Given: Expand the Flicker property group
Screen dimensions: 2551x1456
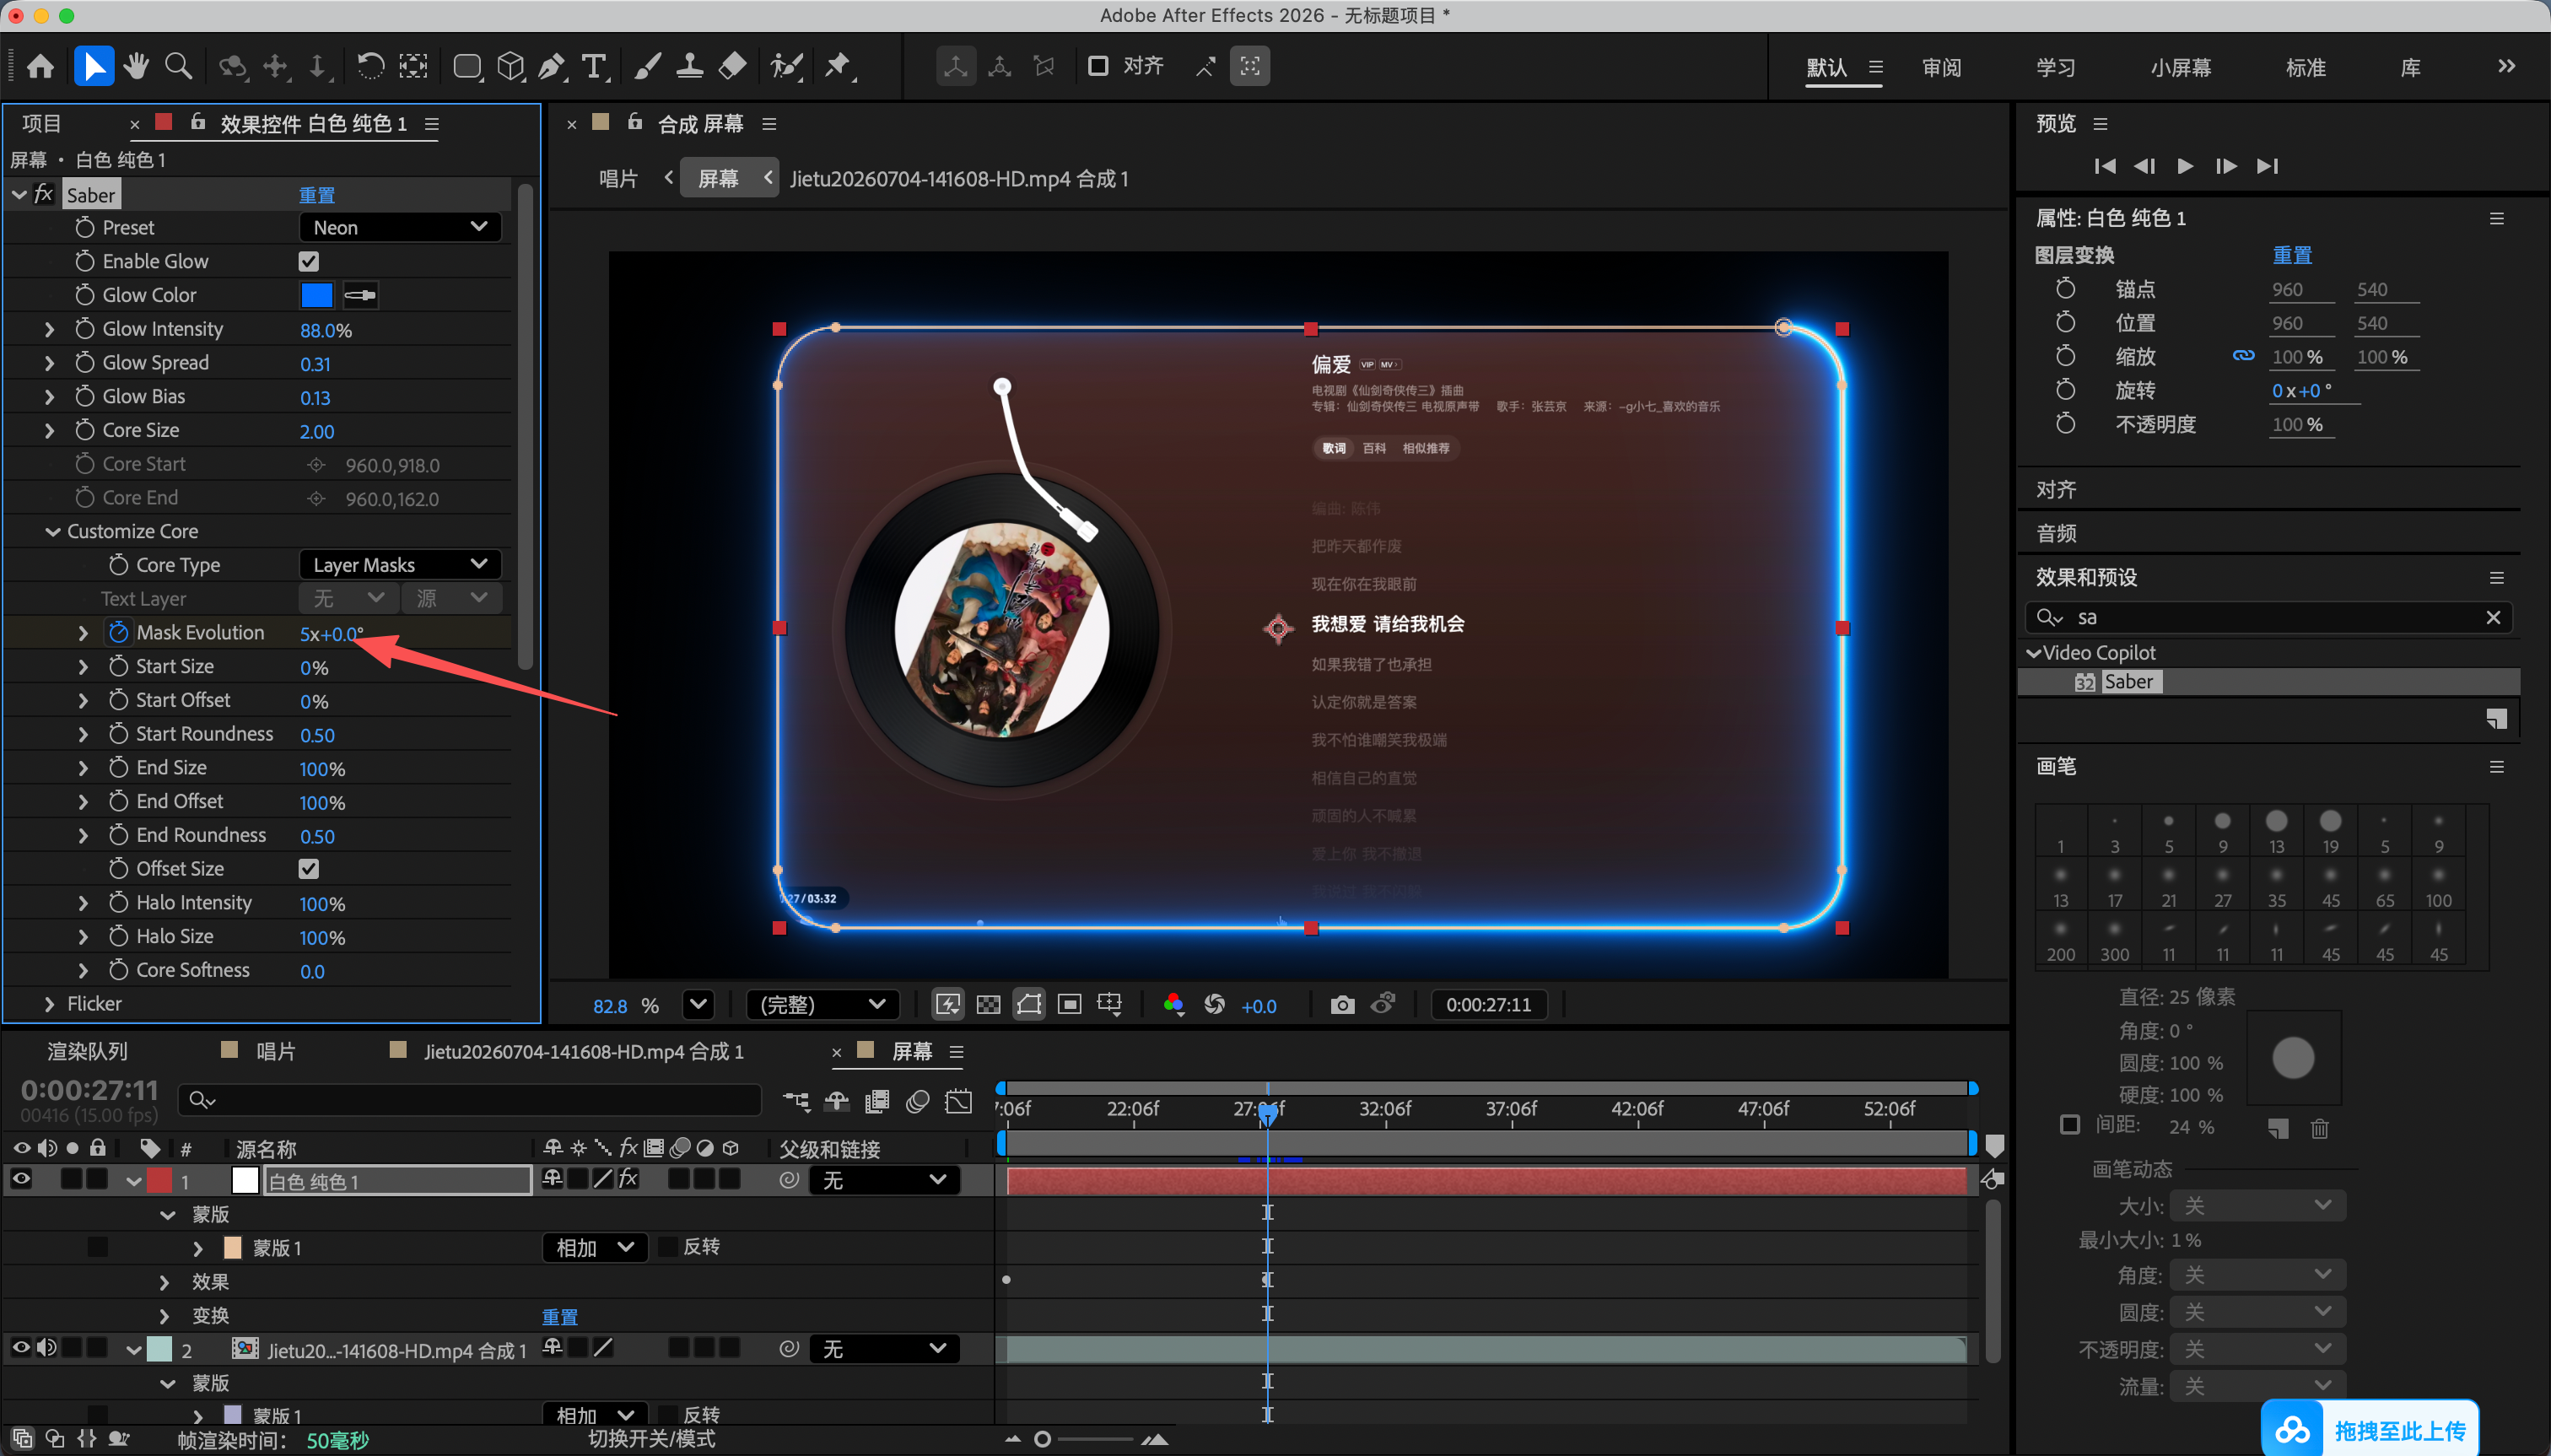Looking at the screenshot, I should [x=49, y=1003].
